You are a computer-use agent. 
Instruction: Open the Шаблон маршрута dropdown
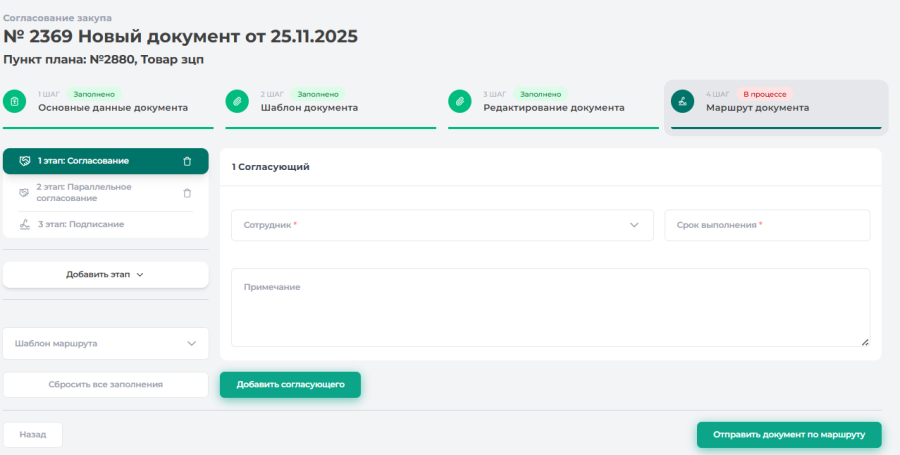point(105,343)
